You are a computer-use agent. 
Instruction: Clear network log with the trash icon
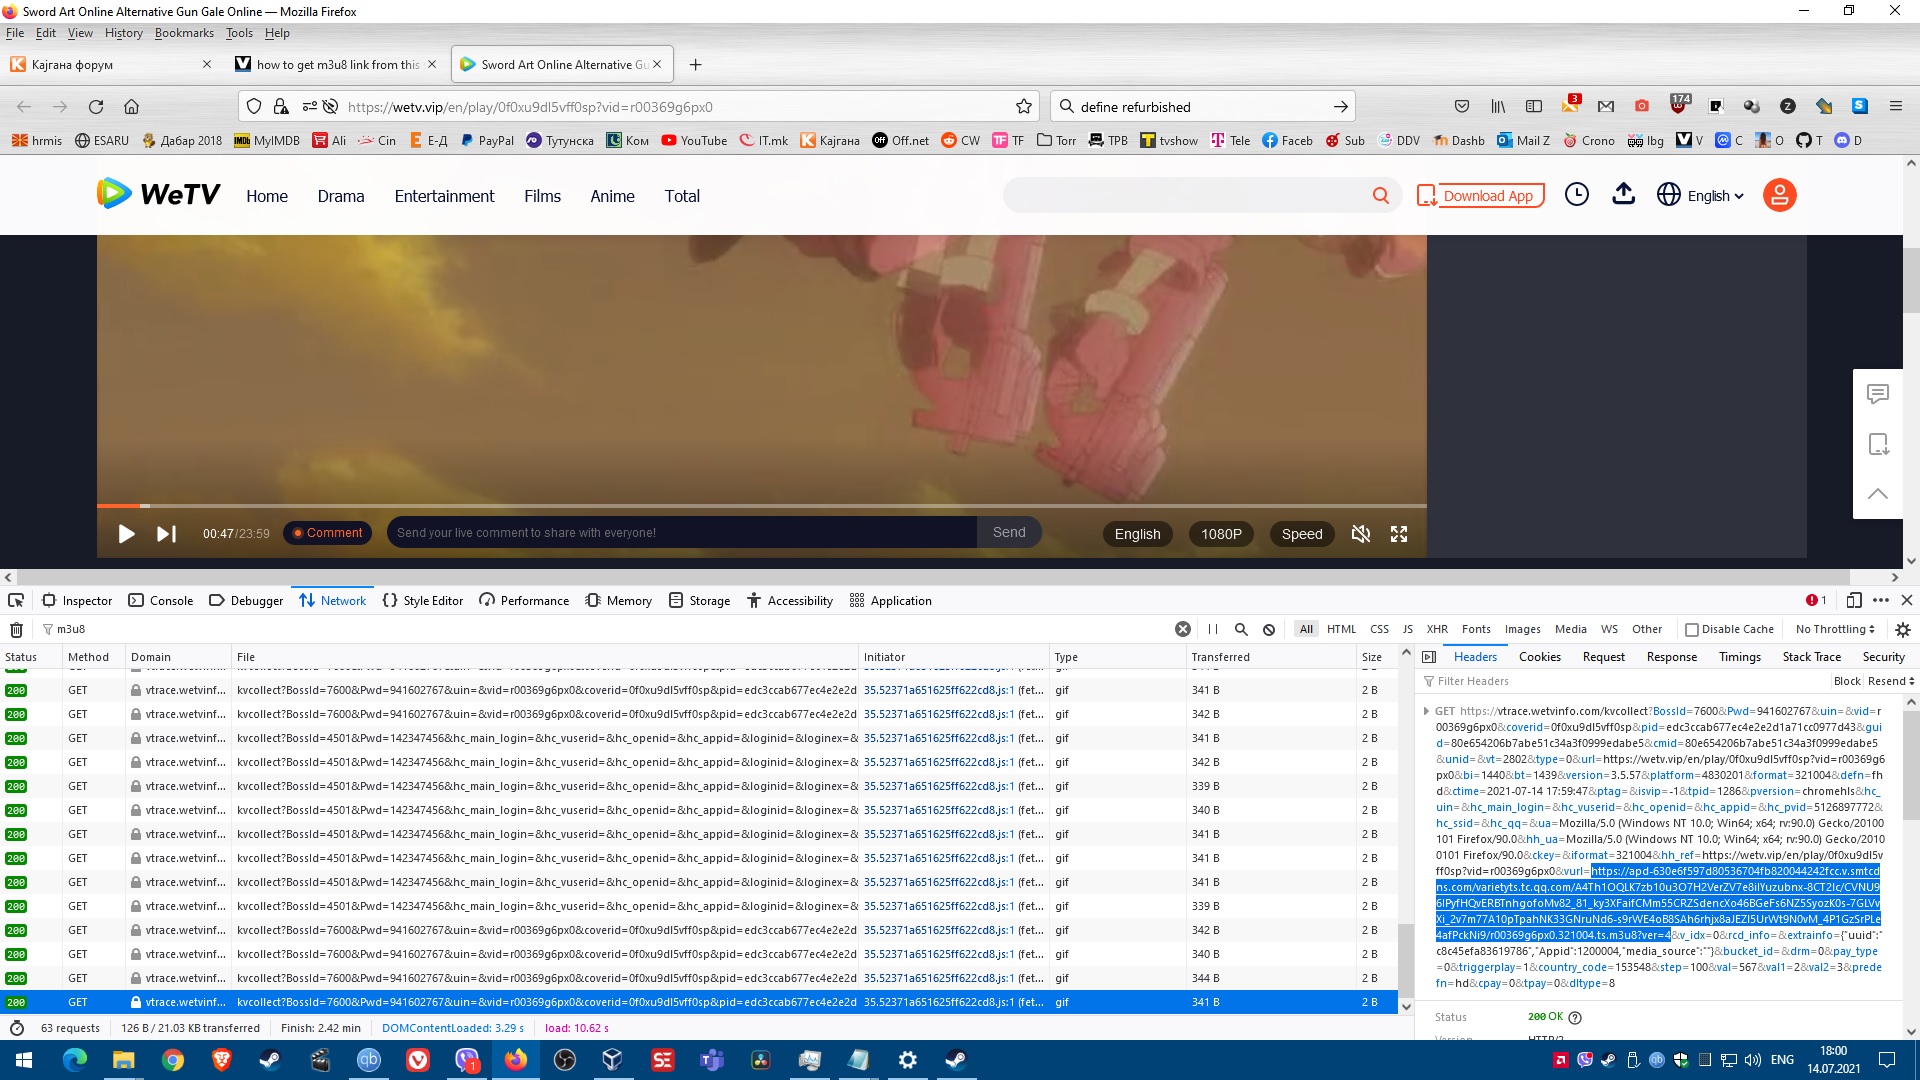point(16,629)
